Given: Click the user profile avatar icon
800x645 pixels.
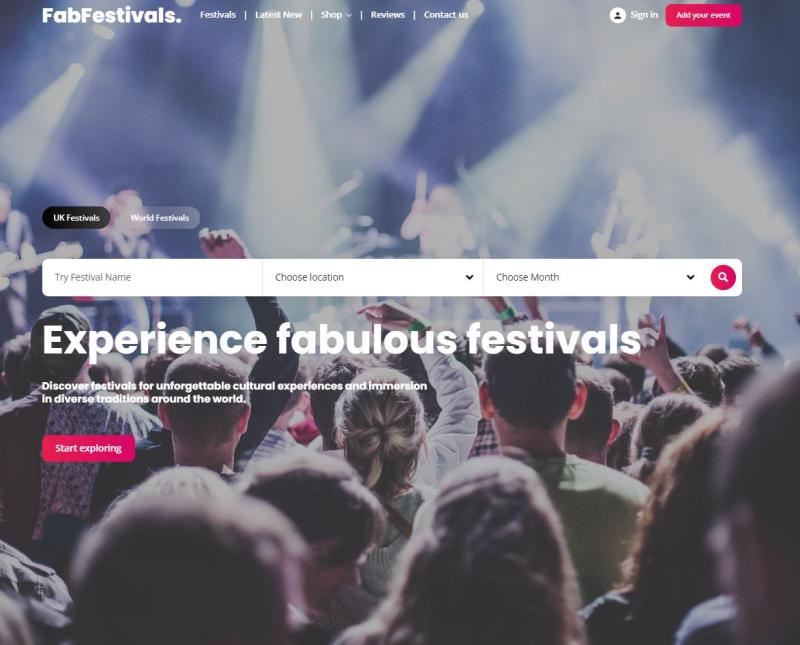Looking at the screenshot, I should [617, 15].
